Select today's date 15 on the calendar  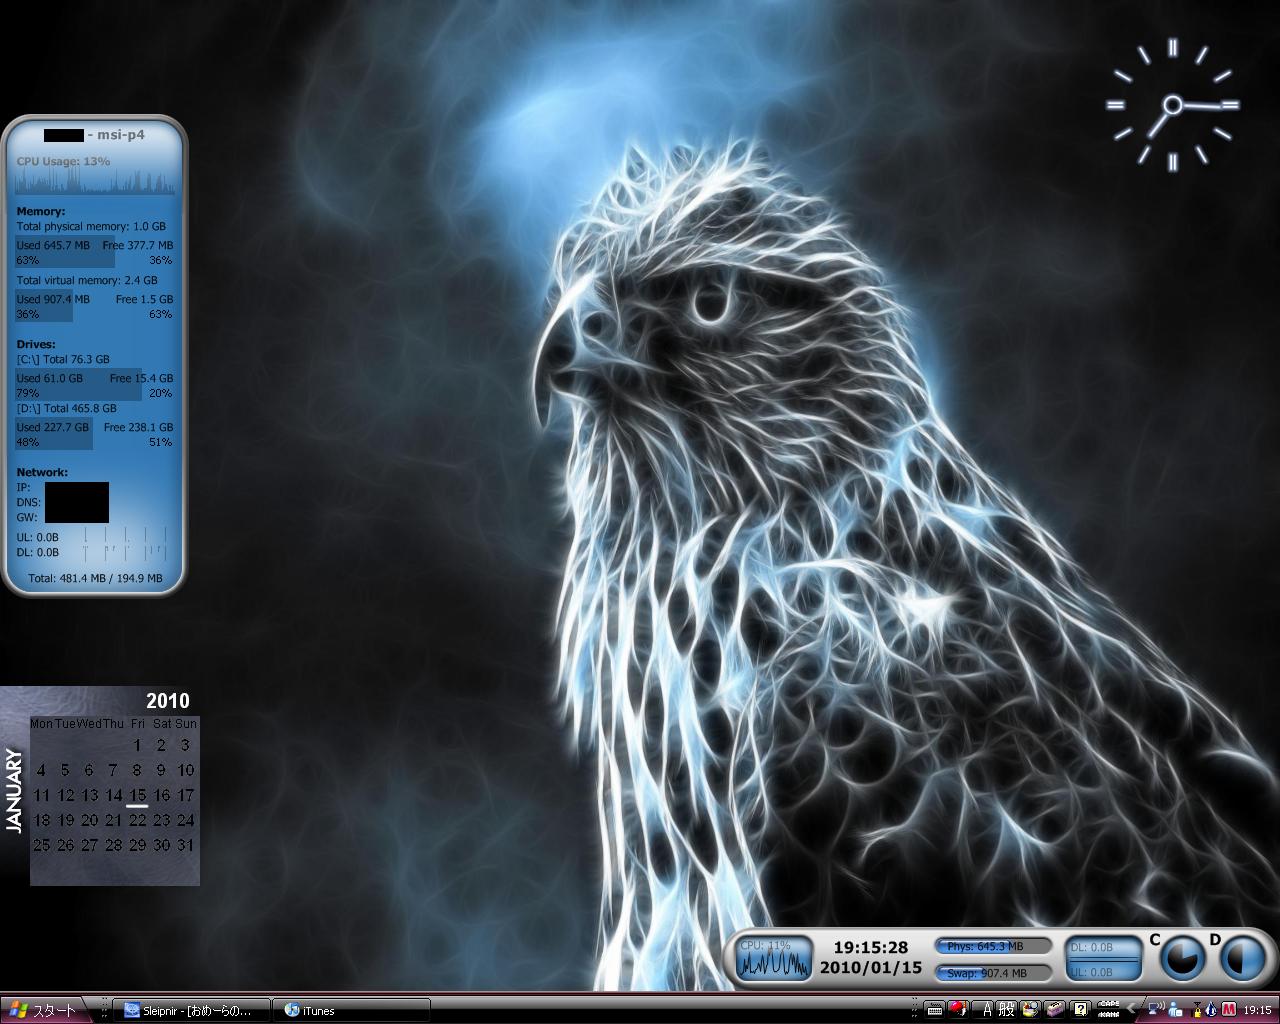pyautogui.click(x=137, y=796)
